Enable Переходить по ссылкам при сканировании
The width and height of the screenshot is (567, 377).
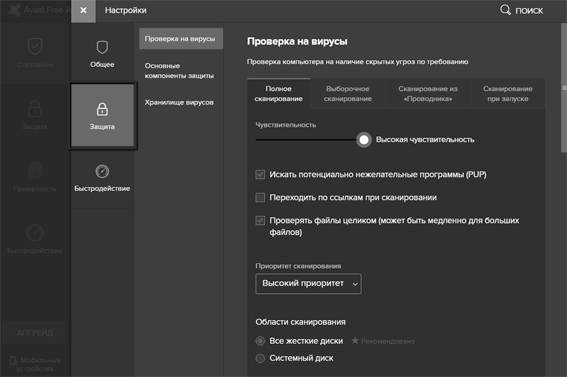260,197
